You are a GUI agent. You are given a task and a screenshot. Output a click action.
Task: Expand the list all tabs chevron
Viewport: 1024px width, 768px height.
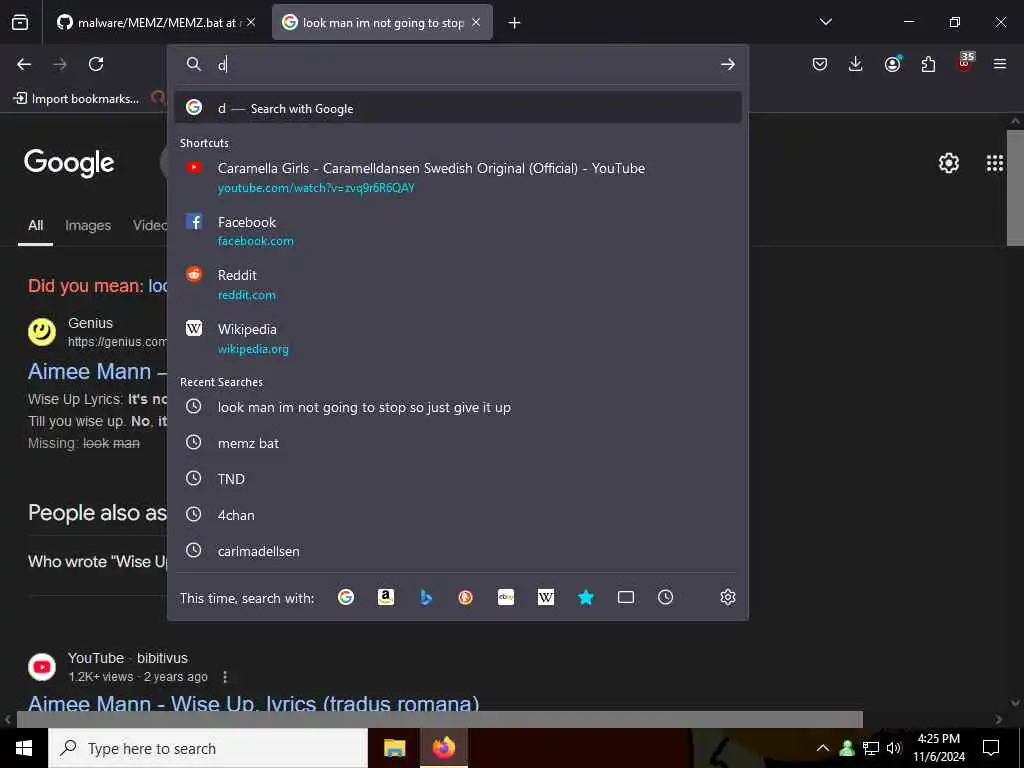coord(825,22)
